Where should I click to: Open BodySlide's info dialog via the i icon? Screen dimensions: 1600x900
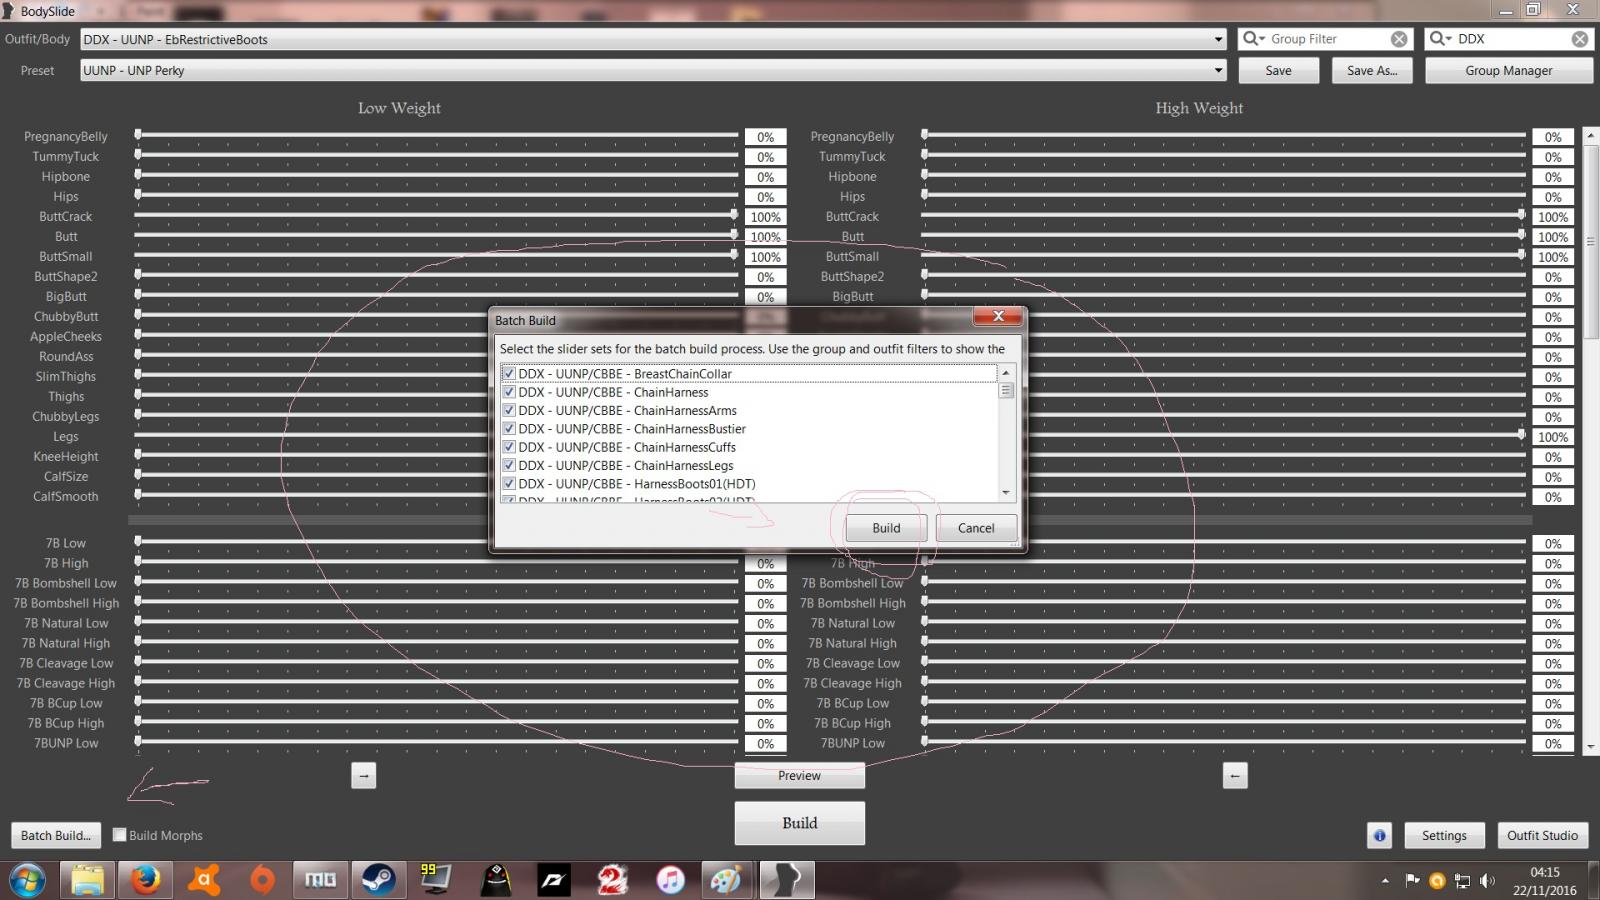(1380, 835)
